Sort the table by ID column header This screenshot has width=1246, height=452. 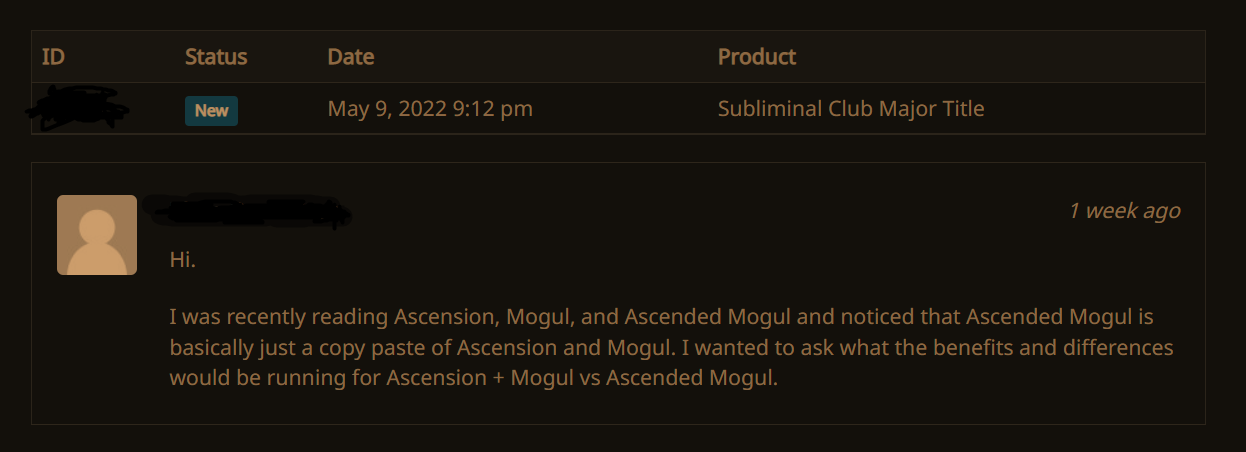pos(53,57)
